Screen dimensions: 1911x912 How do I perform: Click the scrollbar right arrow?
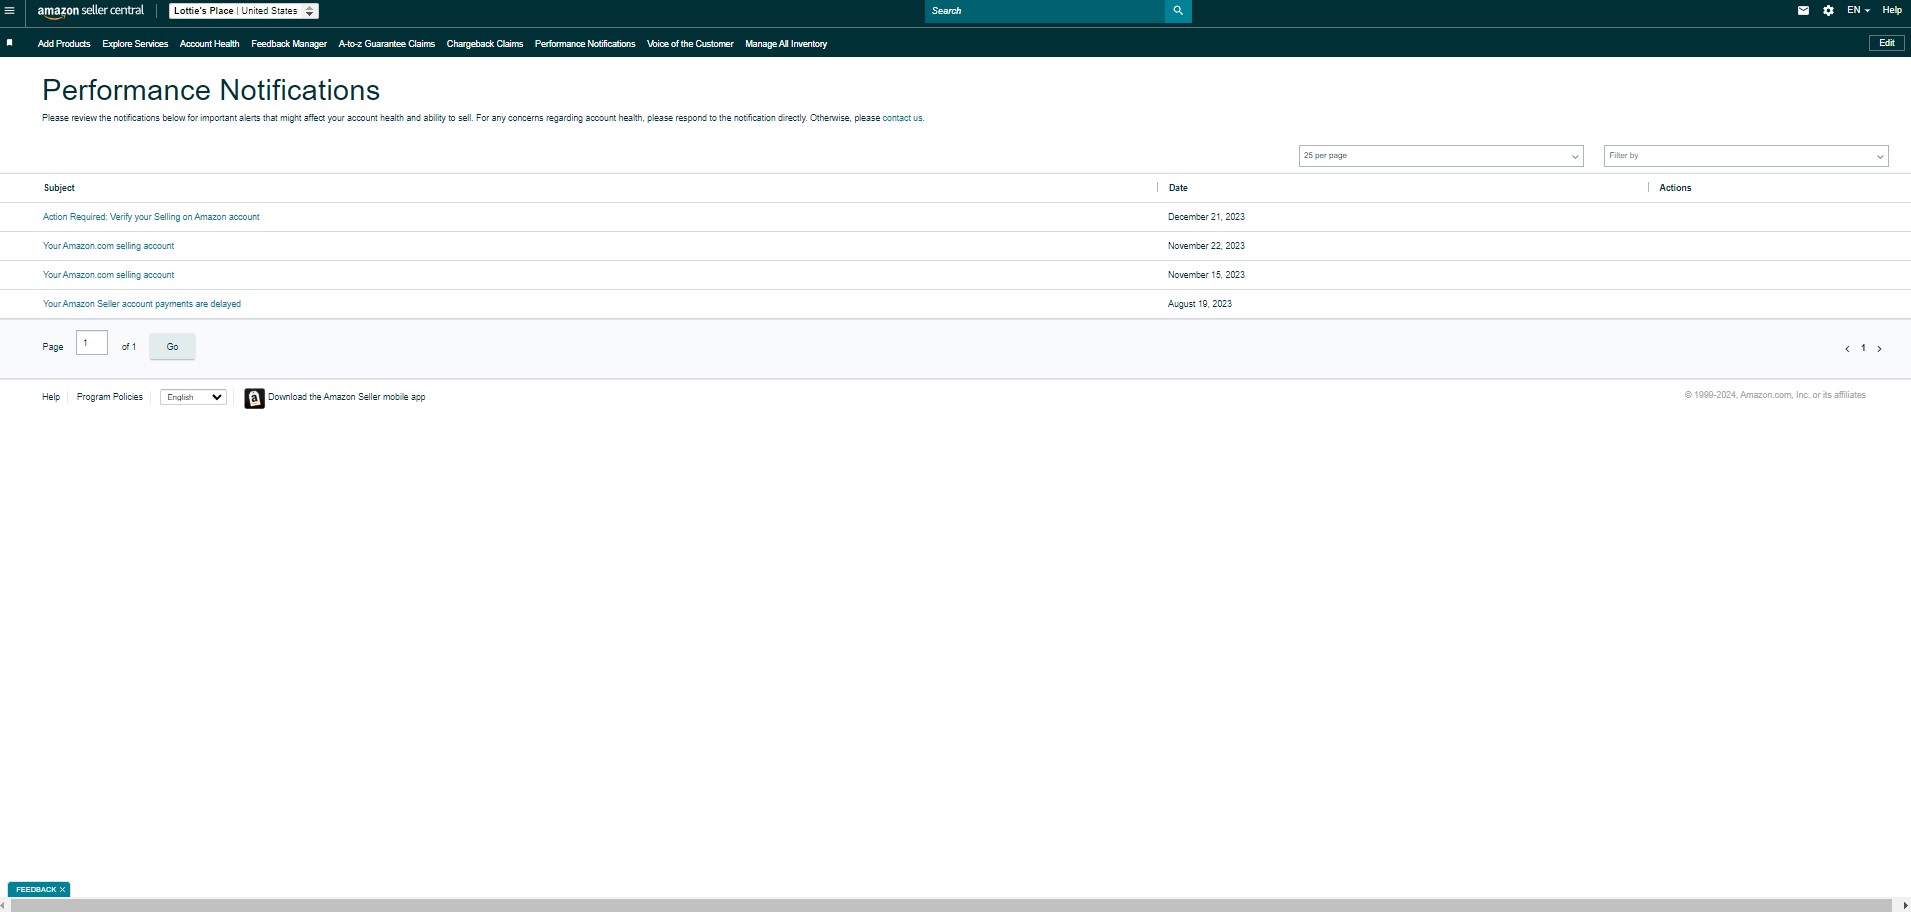[1905, 906]
